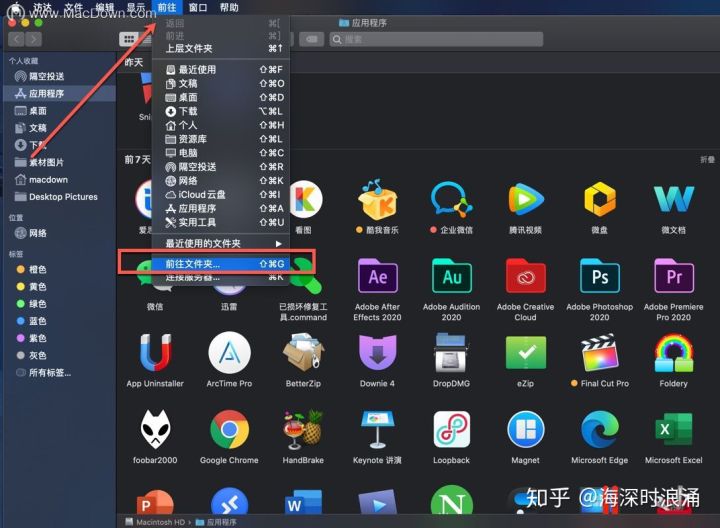Image resolution: width=720 pixels, height=528 pixels.
Task: Launch 腾讯视频 app
Action: 525,199
